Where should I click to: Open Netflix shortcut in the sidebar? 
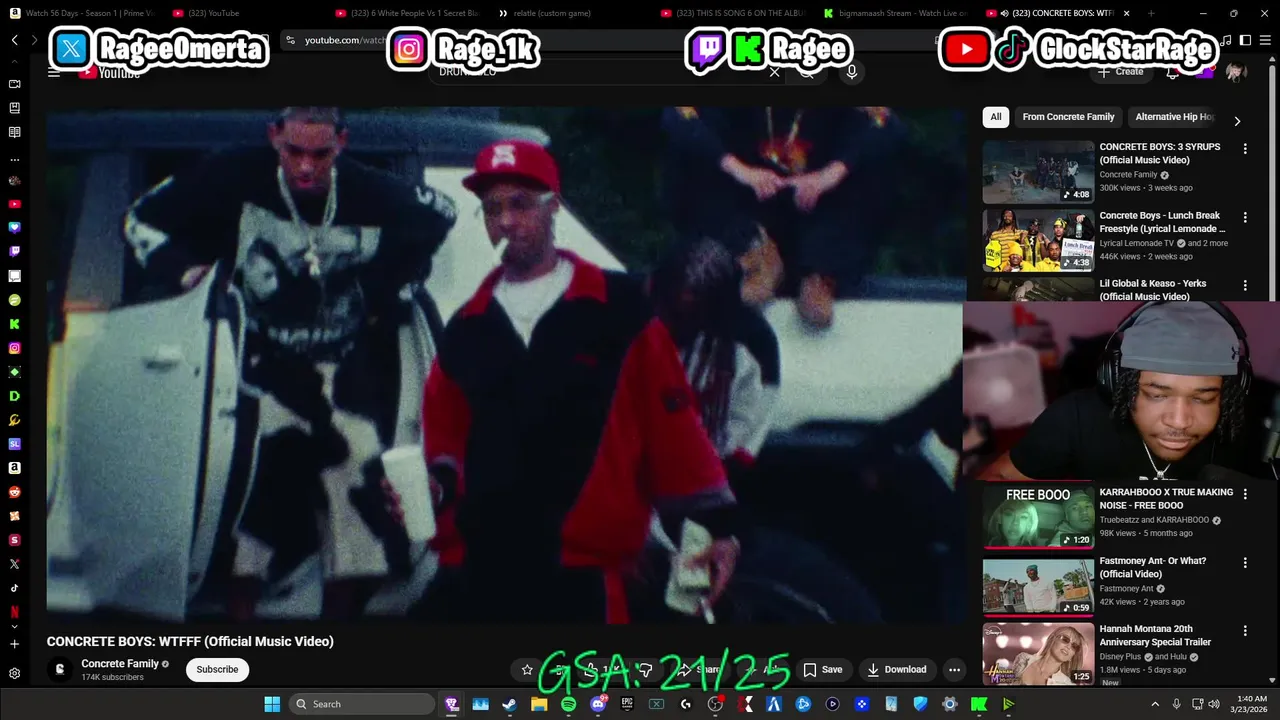pos(14,612)
